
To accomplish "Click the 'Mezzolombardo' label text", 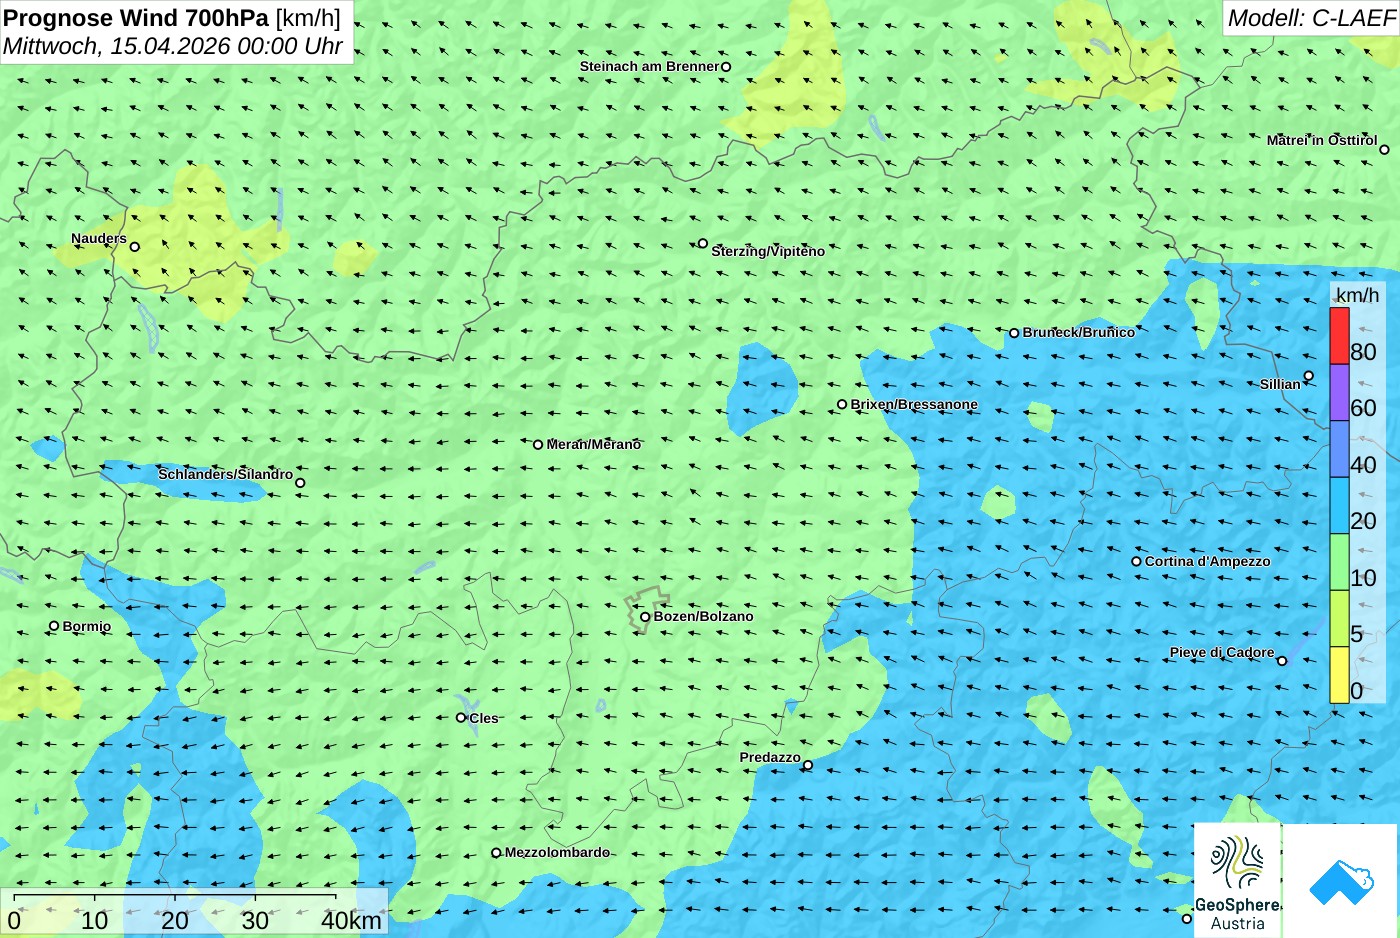I will click(x=557, y=852).
